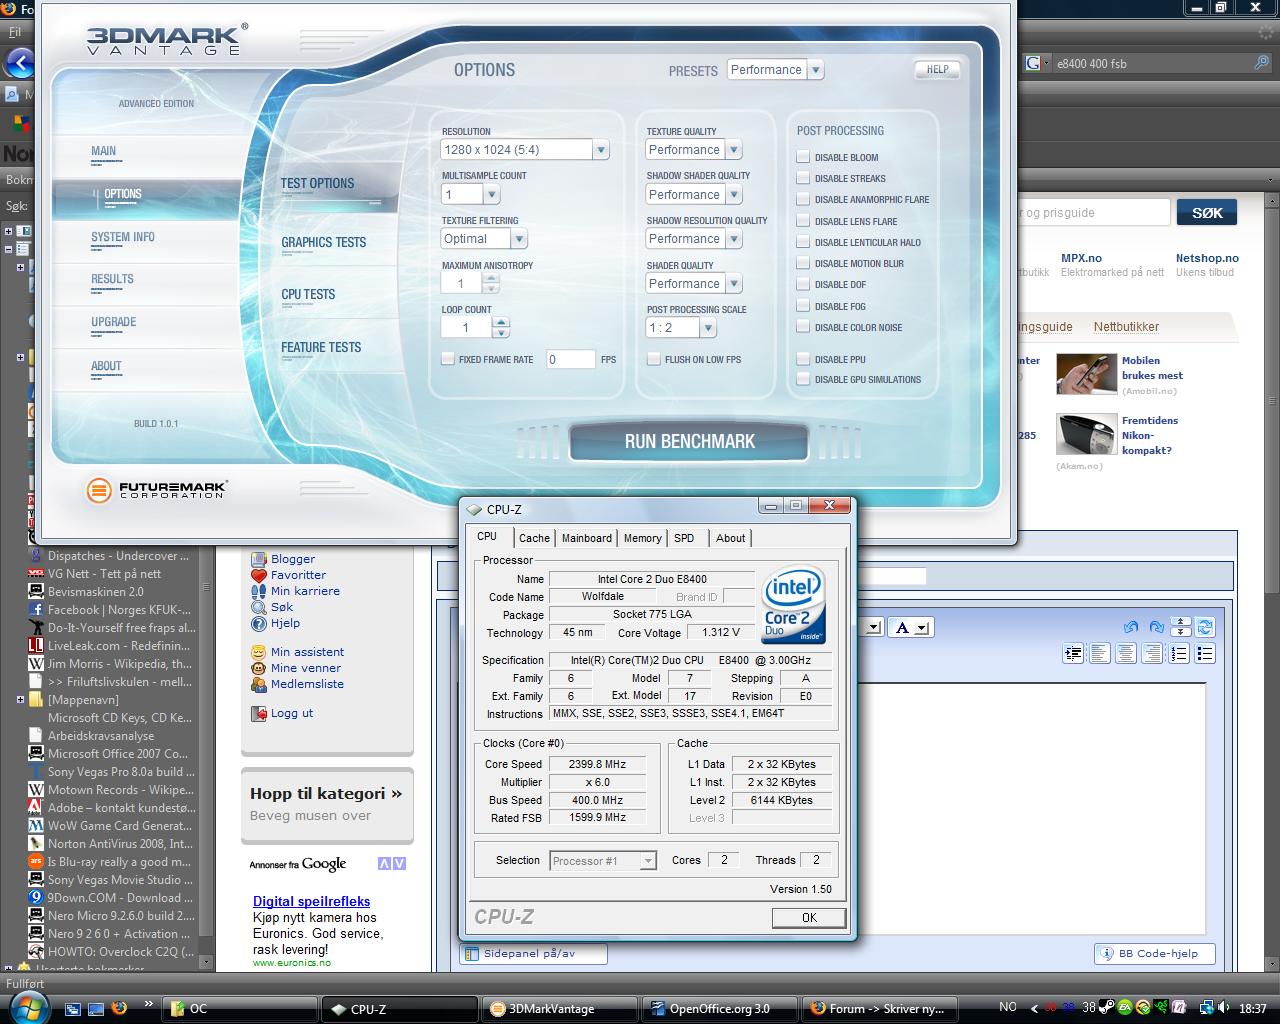The image size is (1280, 1024).
Task: Click the Help button in 3DMark Vantage
Action: pos(937,69)
